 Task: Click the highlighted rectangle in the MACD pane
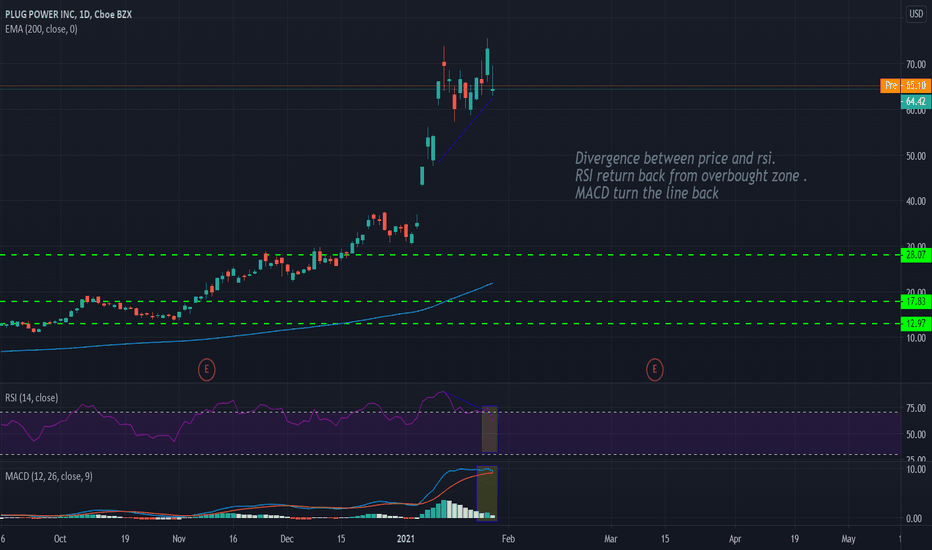487,494
